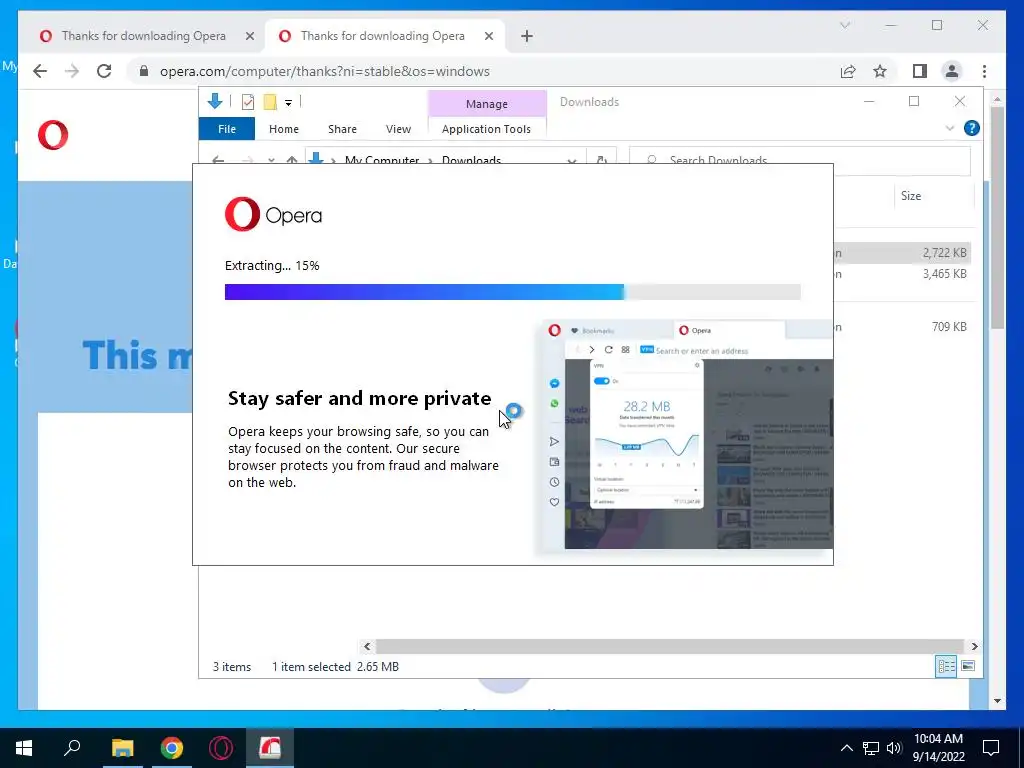
Task: Switch to the first Thanks for downloading Opera tab
Action: click(144, 36)
